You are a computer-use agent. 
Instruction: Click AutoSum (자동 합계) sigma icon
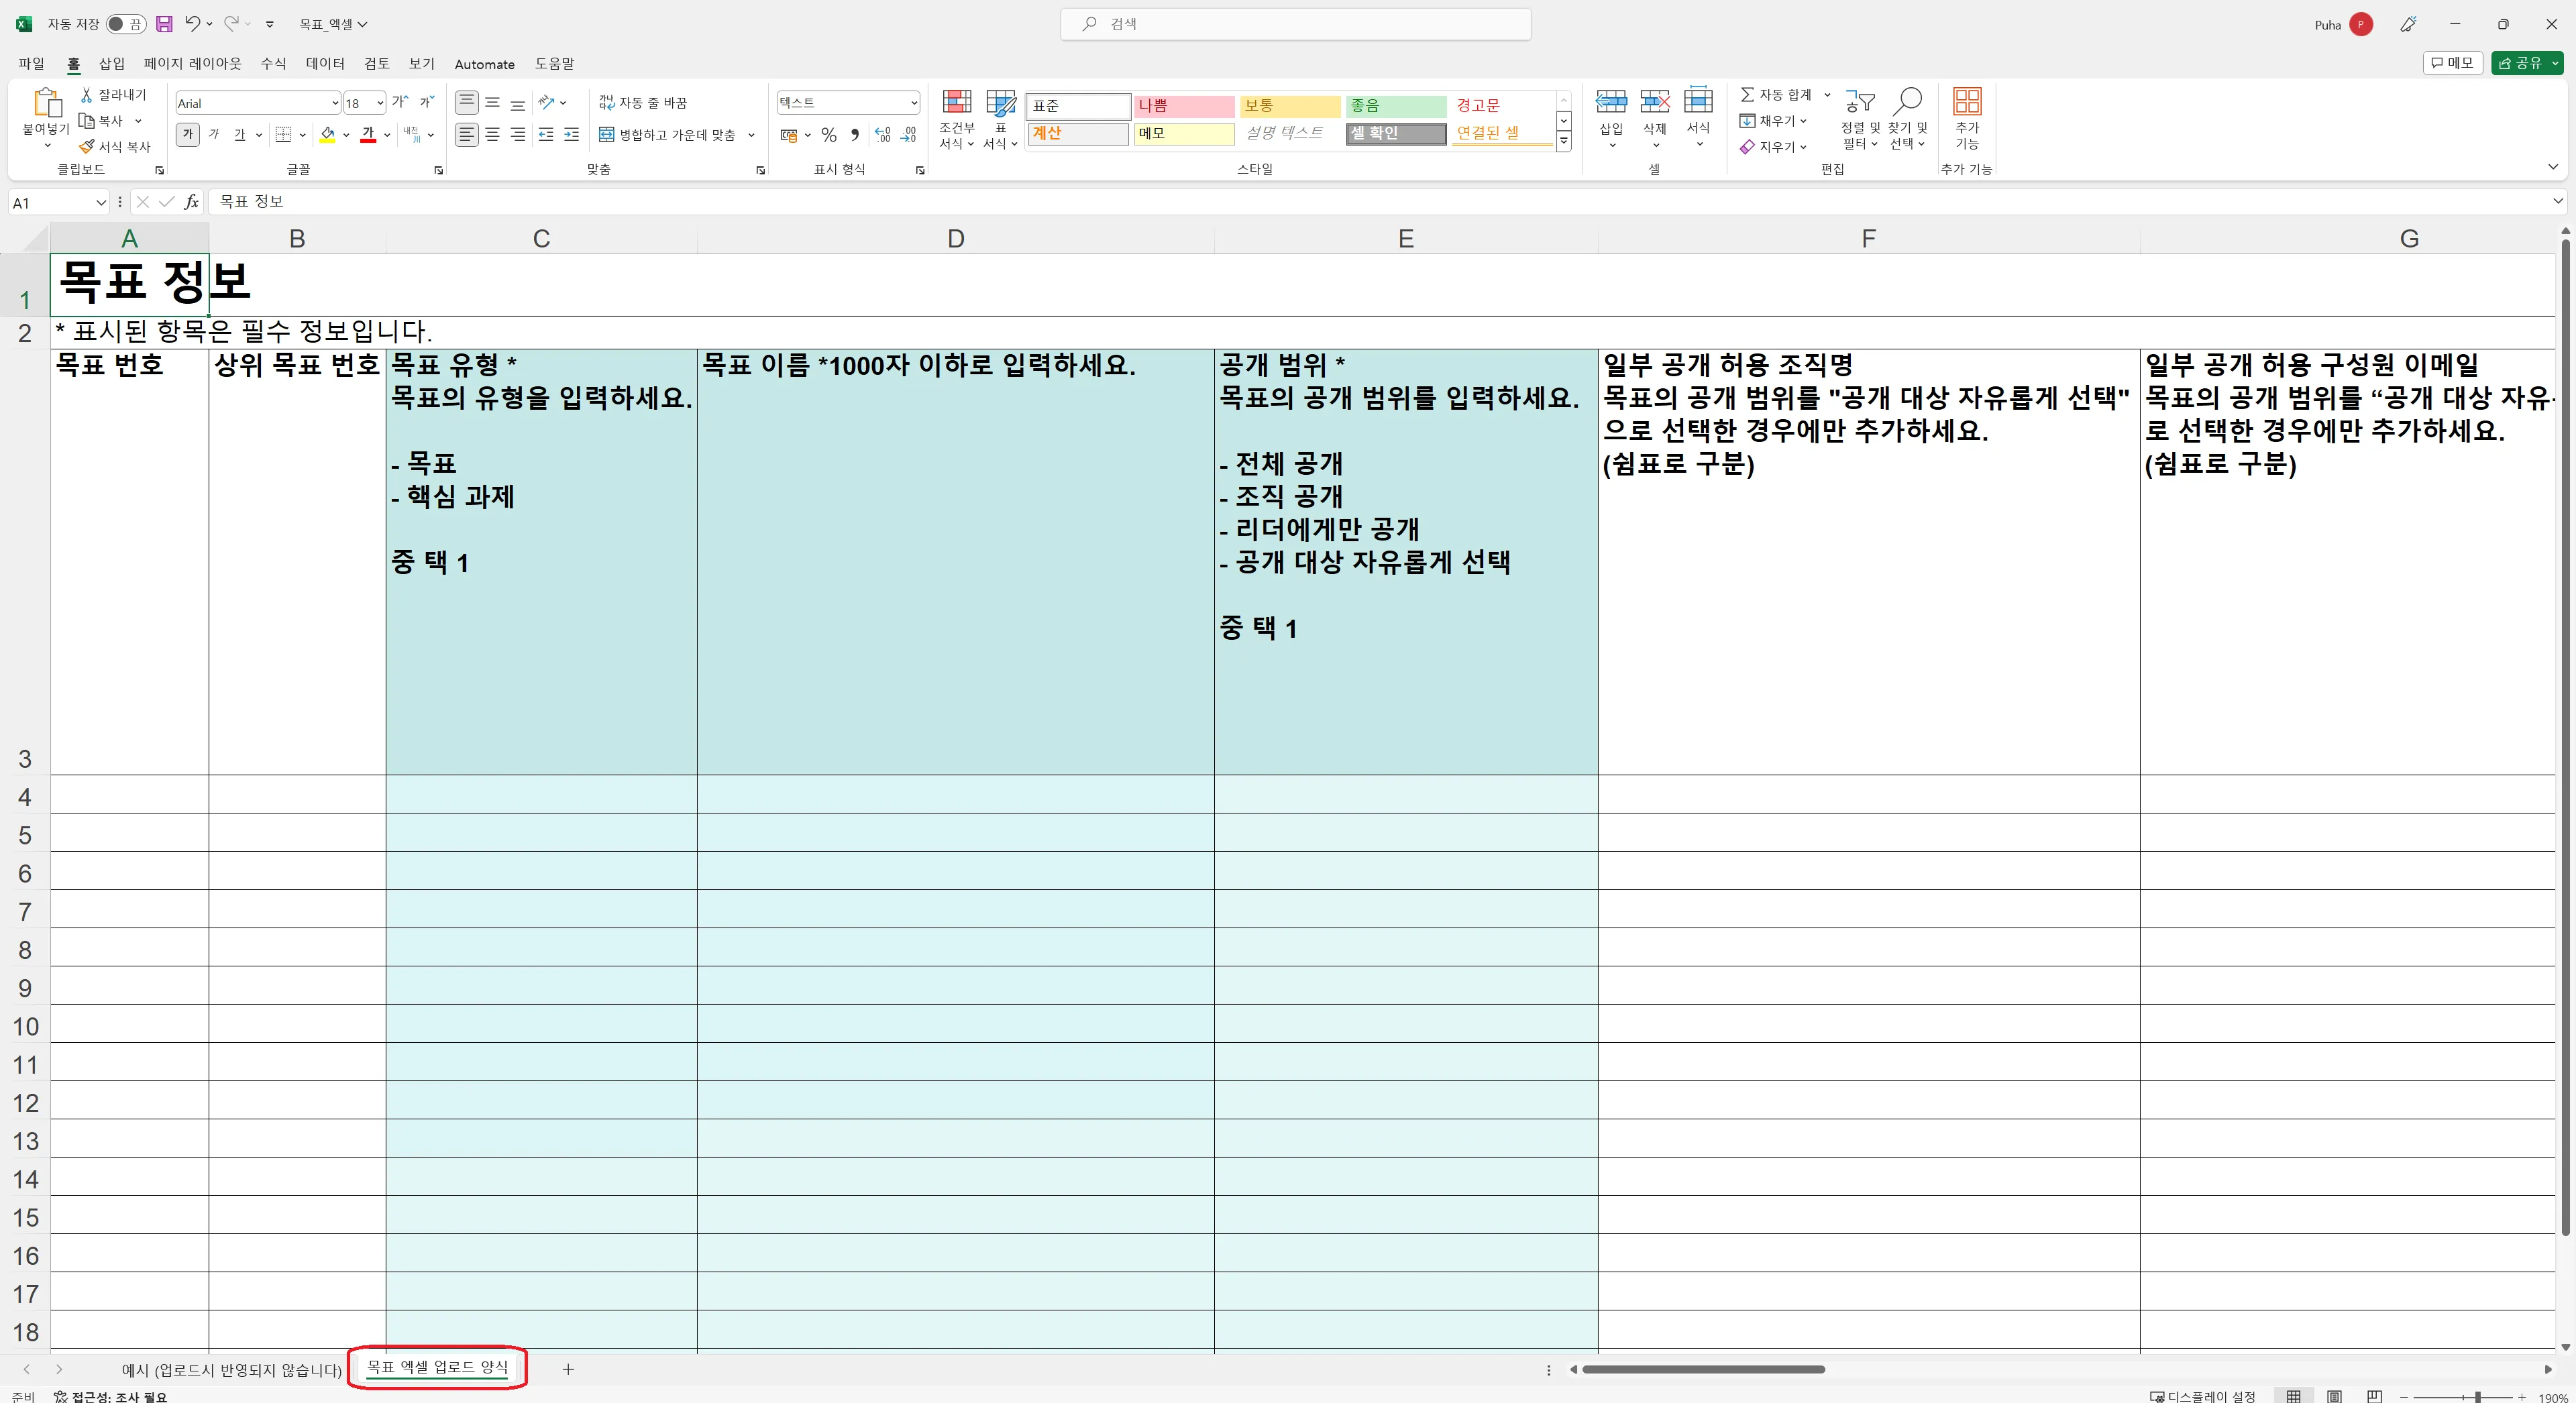pos(1748,94)
